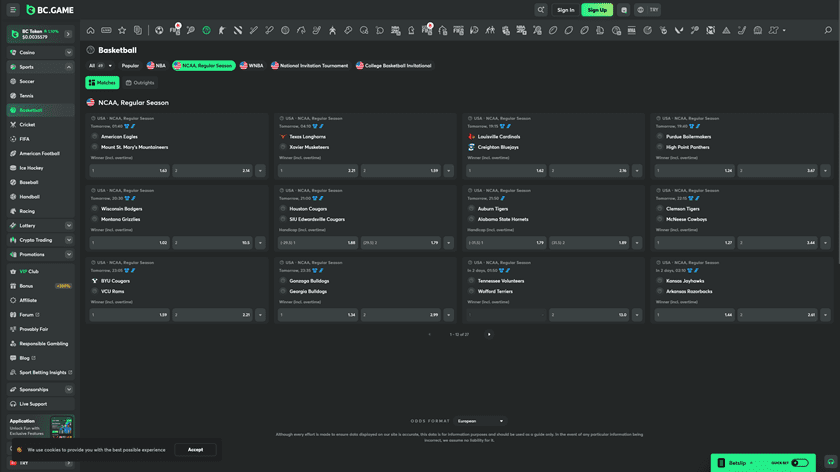Open the Application promo banner
This screenshot has height=472, width=840.
coord(41,427)
